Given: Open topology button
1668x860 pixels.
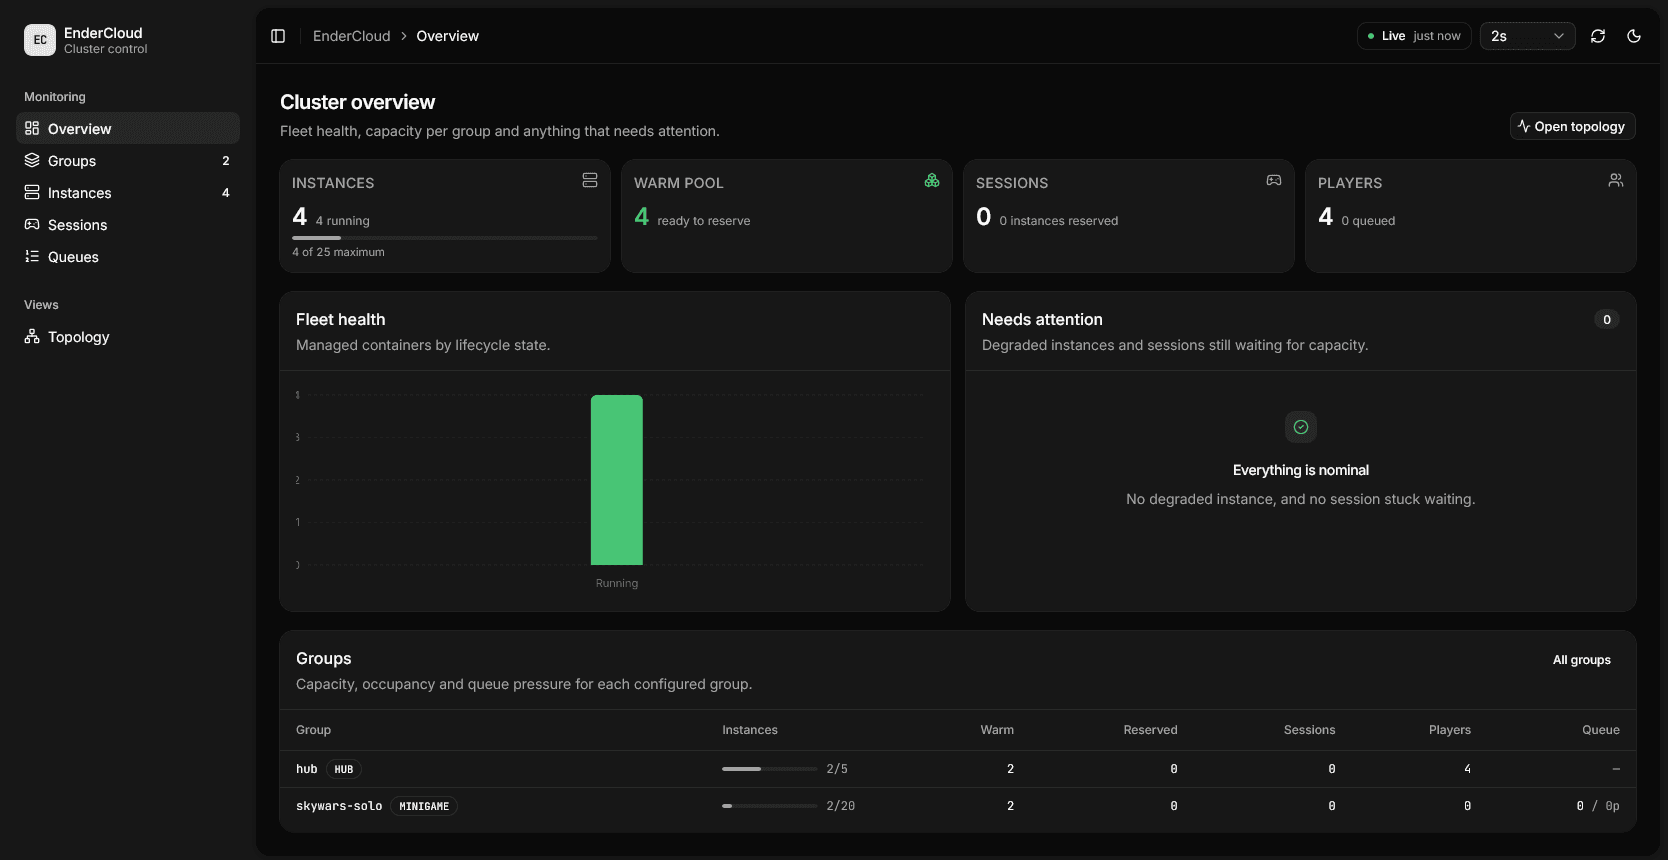Looking at the screenshot, I should pyautogui.click(x=1572, y=126).
